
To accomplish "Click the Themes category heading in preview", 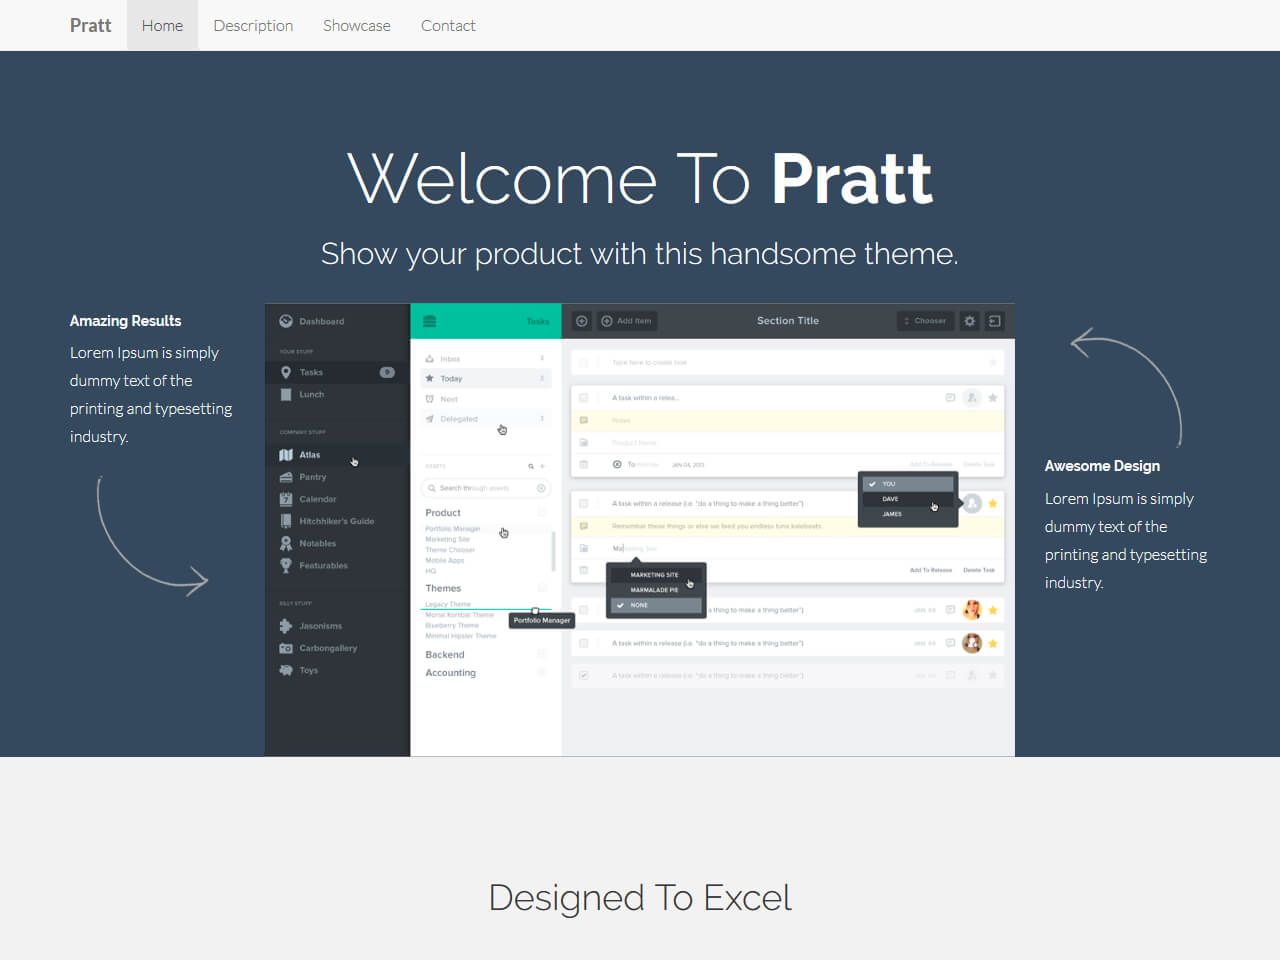I will point(443,588).
